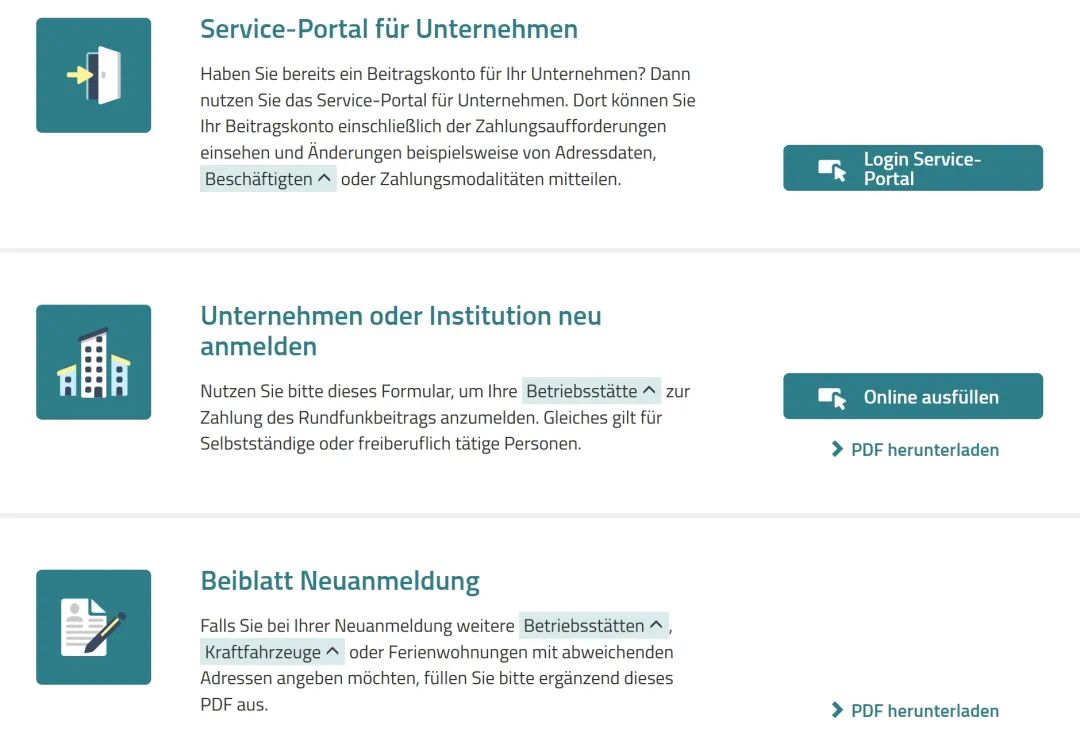Click the door login icon tile
Image resolution: width=1080 pixels, height=756 pixels.
(x=93, y=75)
